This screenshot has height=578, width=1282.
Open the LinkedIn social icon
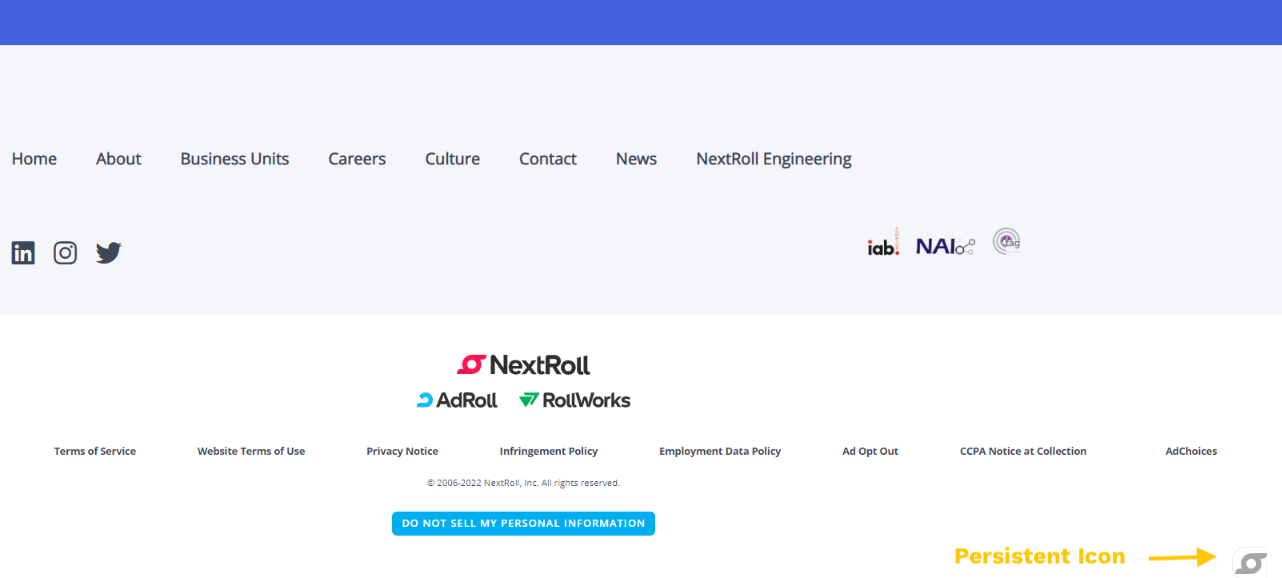tap(23, 253)
